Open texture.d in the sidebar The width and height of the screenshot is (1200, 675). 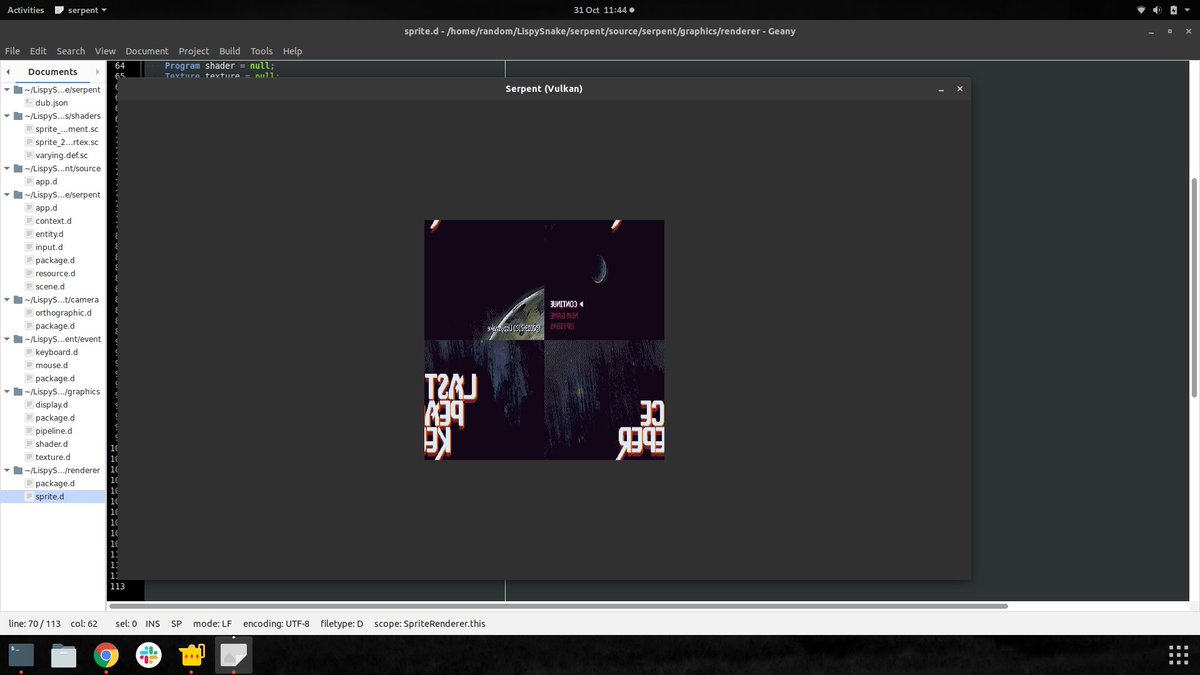tap(52, 457)
